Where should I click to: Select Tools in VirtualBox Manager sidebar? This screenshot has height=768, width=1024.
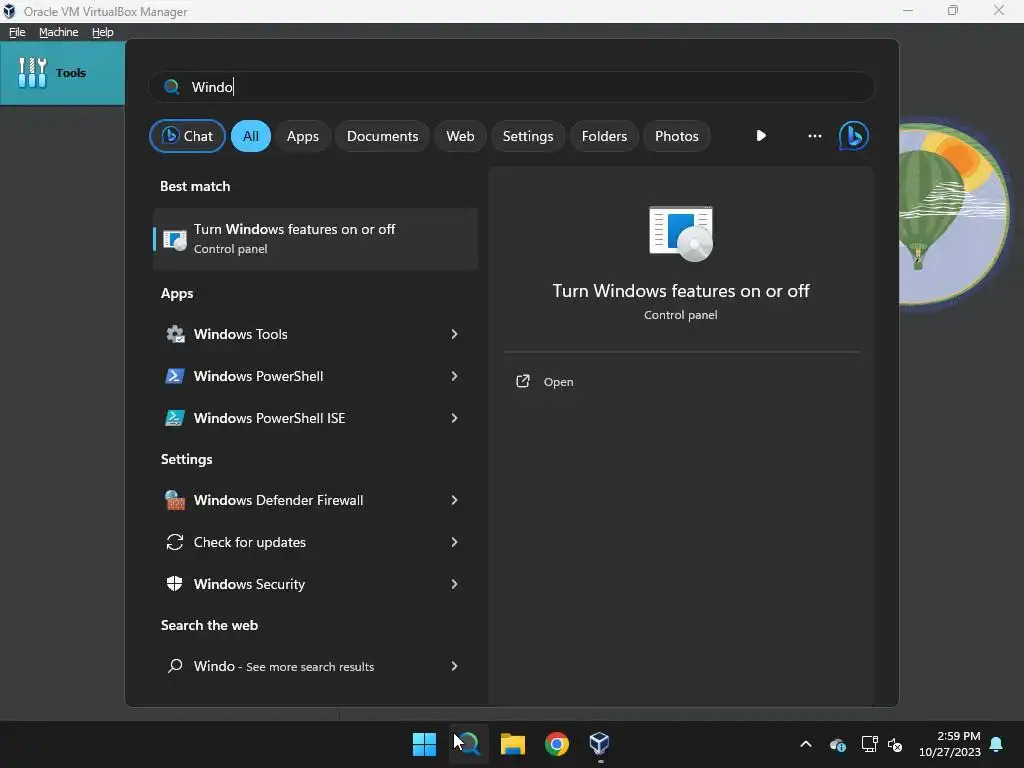(x=63, y=73)
